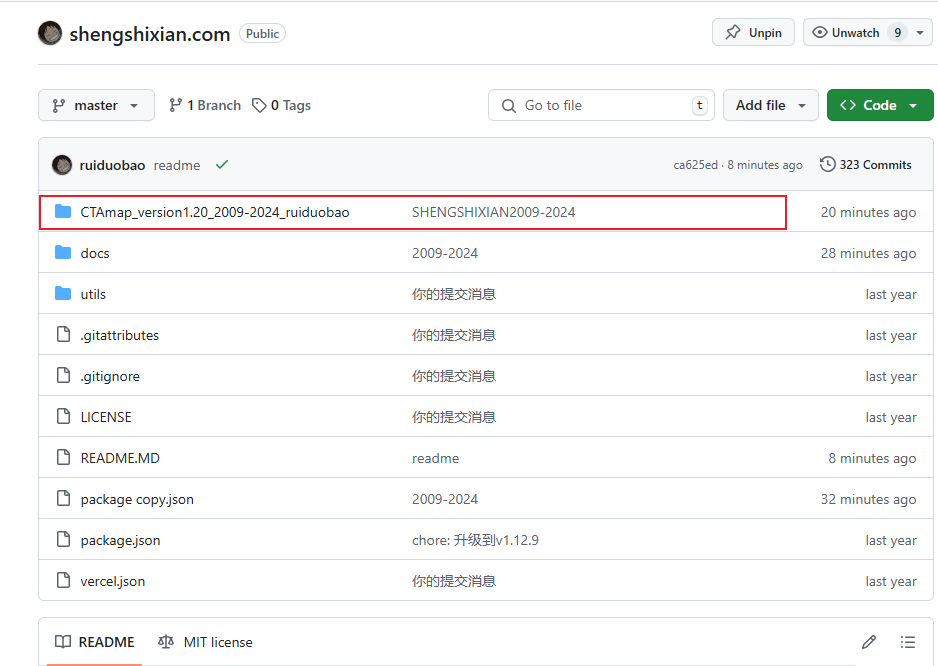Screen dimensions: 938x666
Task: Click the 32 minutes ago timestamp
Action: (x=869, y=499)
